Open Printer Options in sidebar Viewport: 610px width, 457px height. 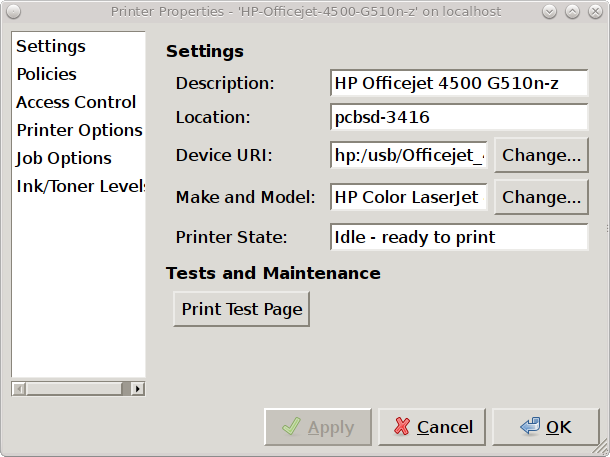78,130
